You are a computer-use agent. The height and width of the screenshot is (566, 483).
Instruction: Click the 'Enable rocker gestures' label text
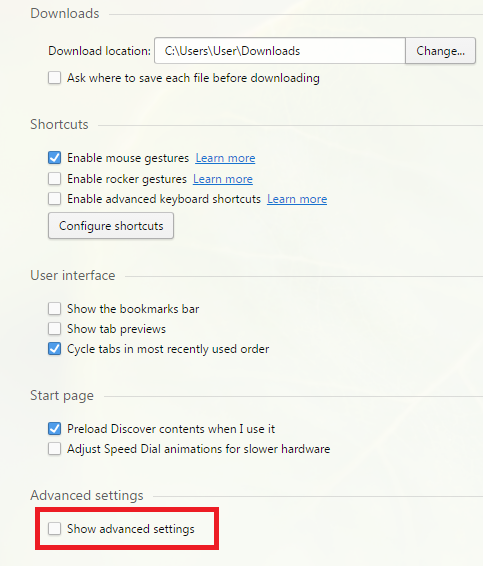tap(127, 179)
